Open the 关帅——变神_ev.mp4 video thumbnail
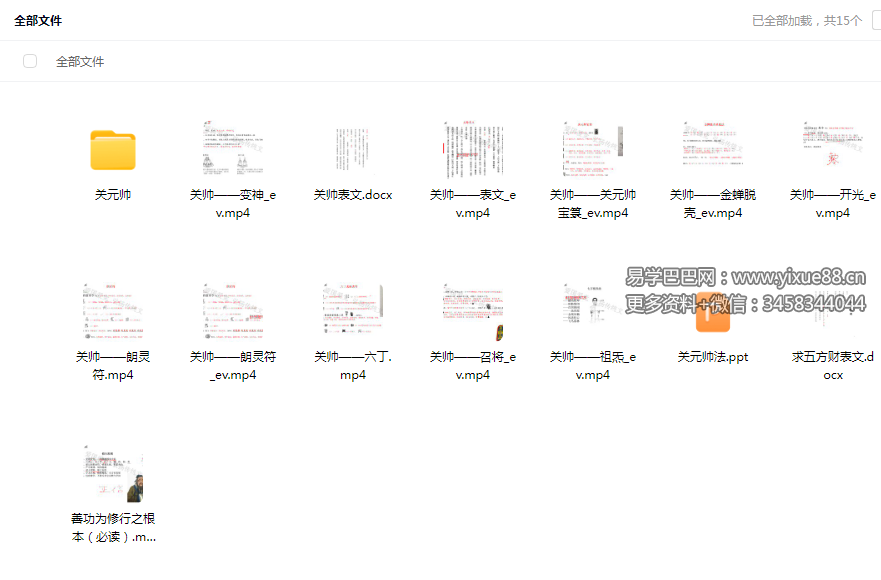This screenshot has height=580, width=881. 233,150
